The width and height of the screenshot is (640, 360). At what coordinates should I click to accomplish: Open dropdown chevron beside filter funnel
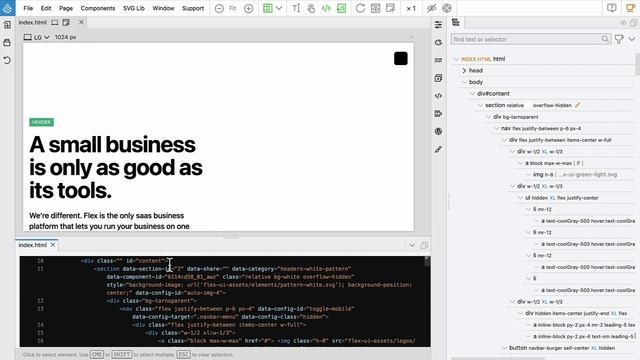pos(632,39)
